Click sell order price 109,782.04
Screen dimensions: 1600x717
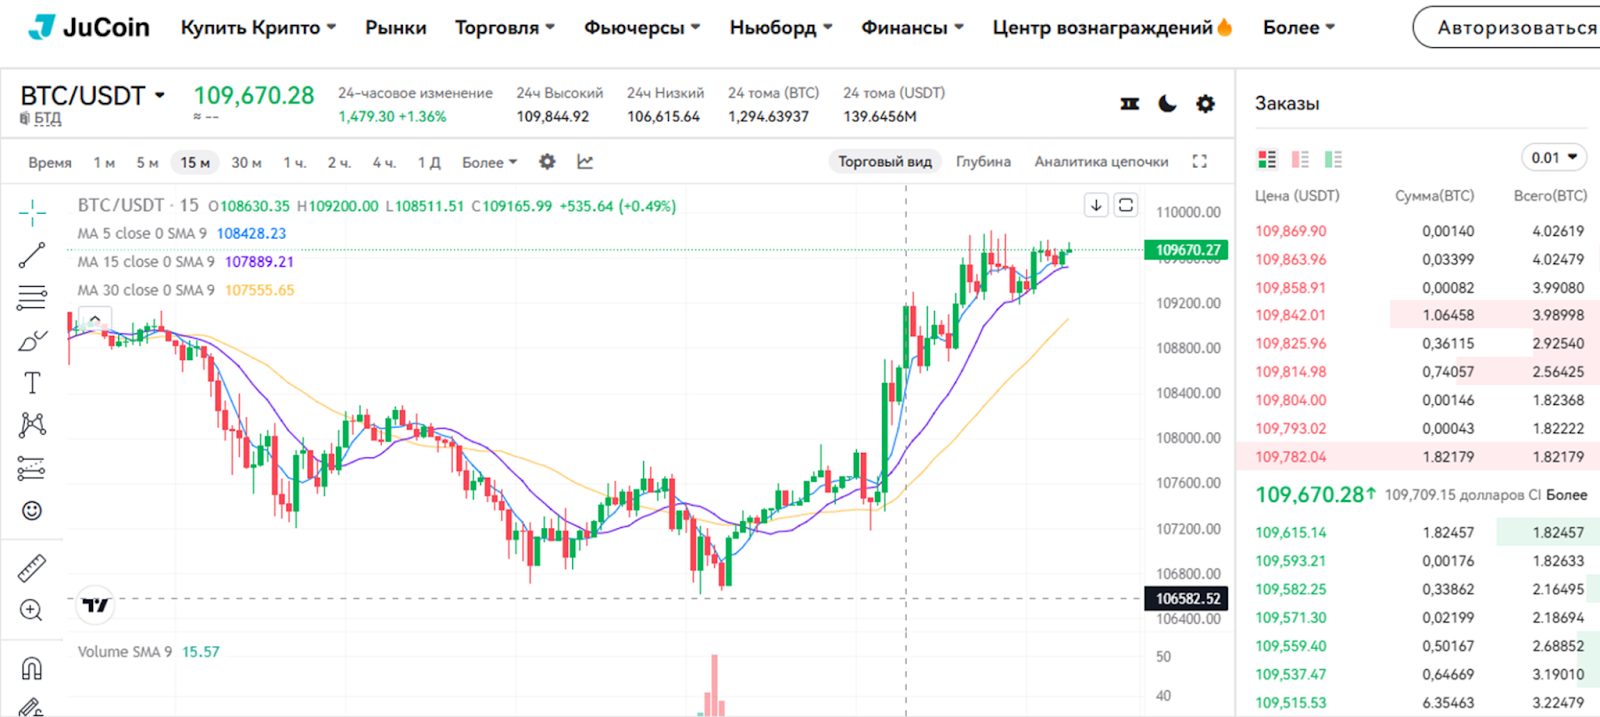(x=1291, y=457)
